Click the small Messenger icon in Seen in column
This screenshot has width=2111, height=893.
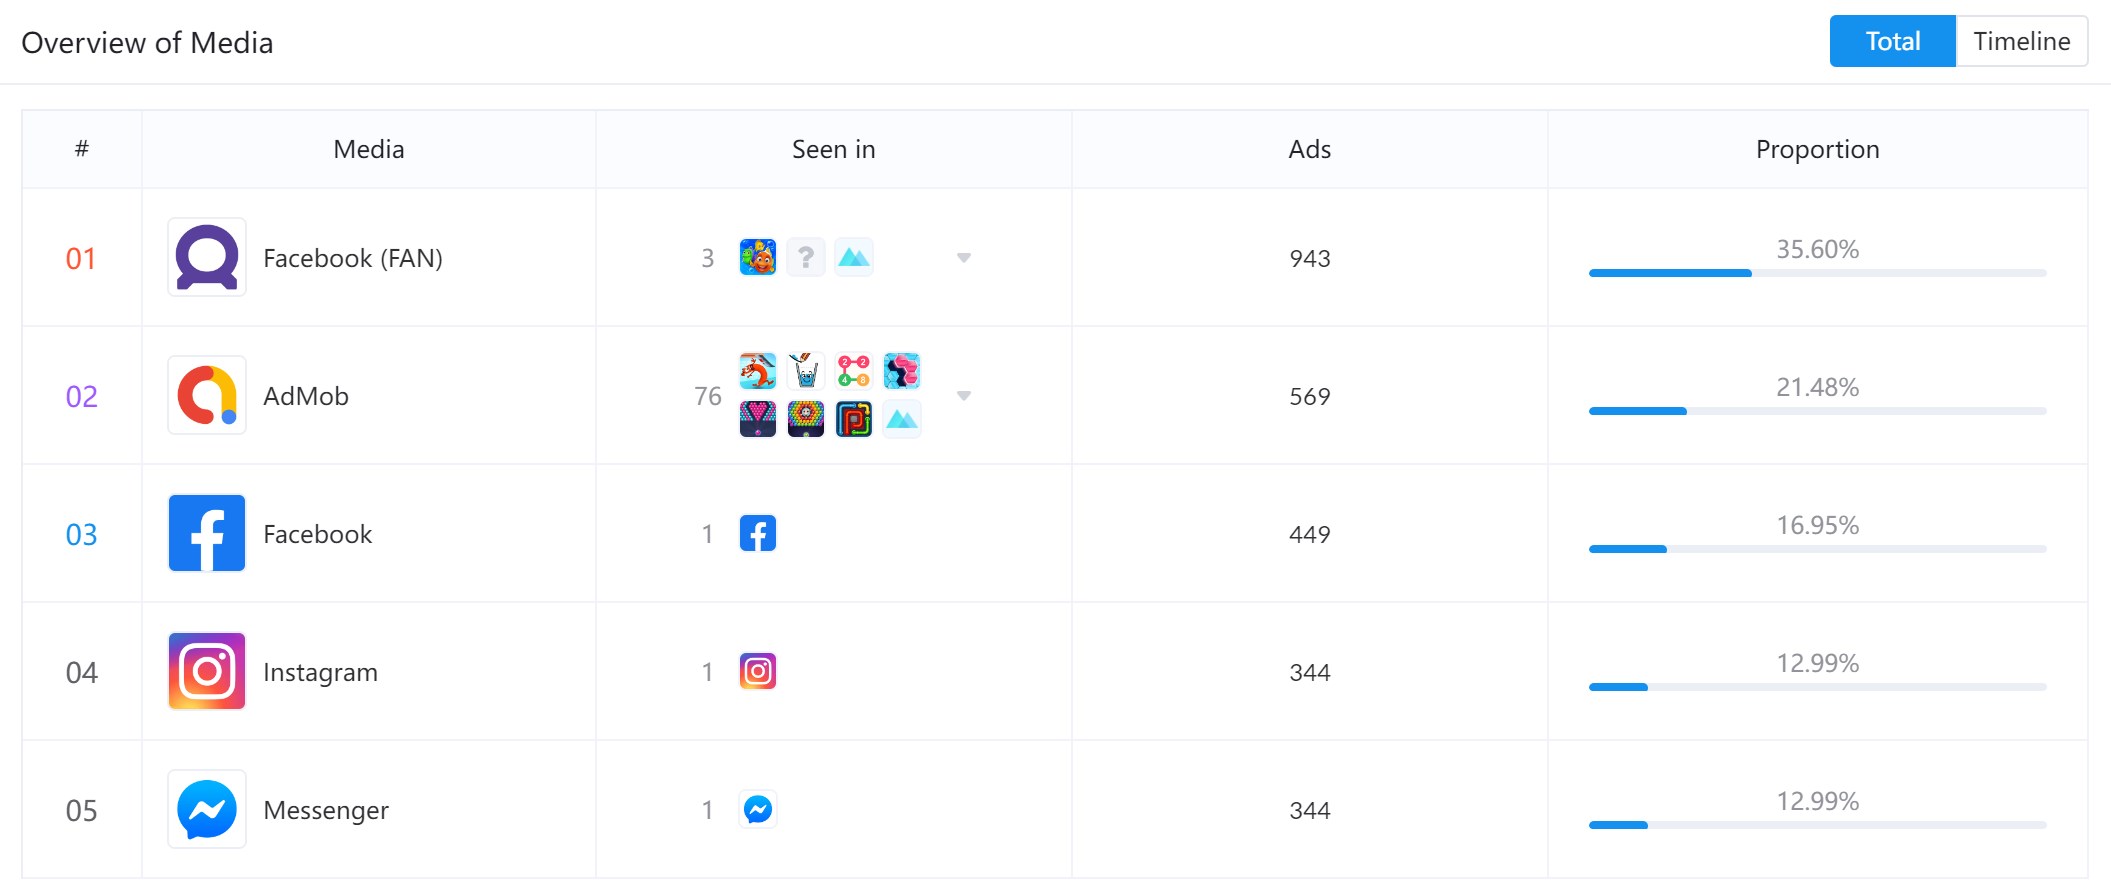pyautogui.click(x=758, y=810)
